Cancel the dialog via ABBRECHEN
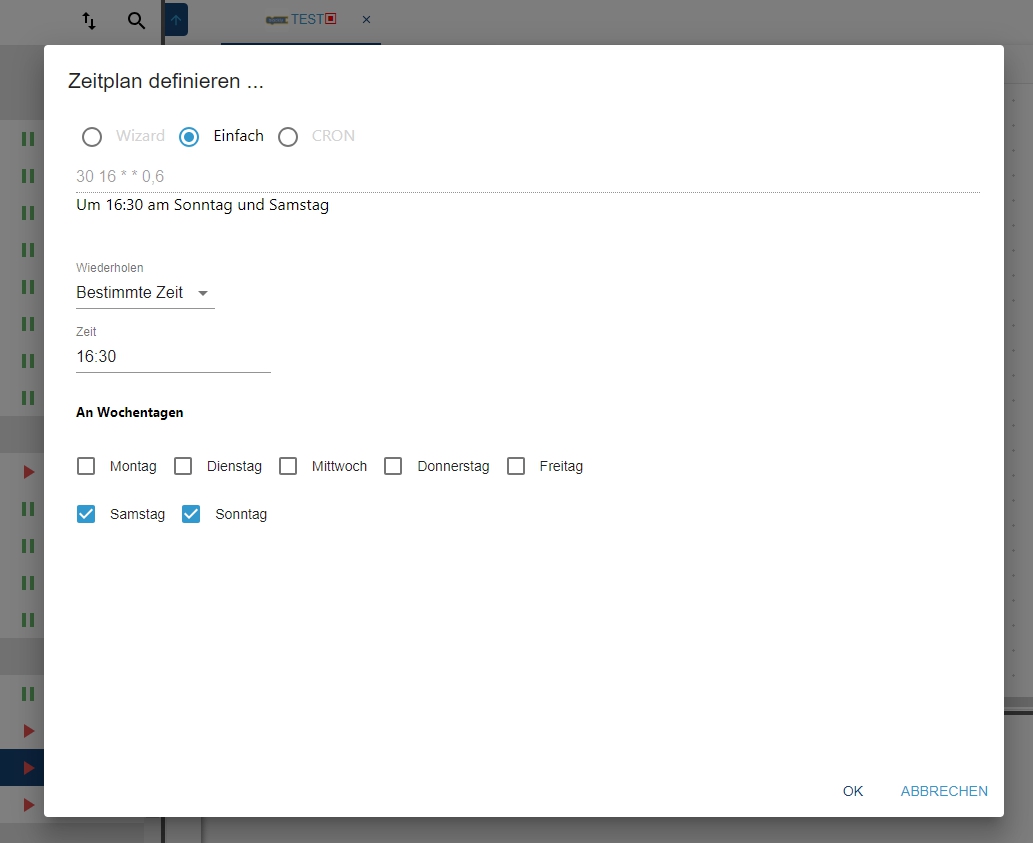The image size is (1033, 843). 943,791
